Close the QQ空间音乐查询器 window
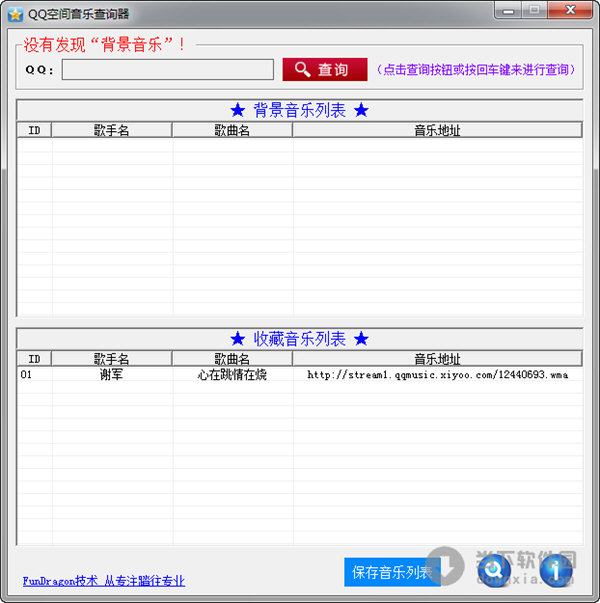 click(x=570, y=10)
